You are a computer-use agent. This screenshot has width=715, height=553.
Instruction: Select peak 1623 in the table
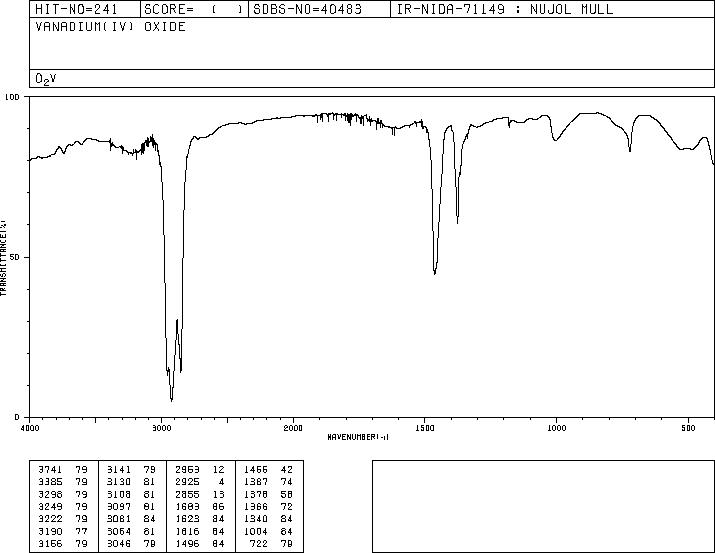tap(187, 519)
